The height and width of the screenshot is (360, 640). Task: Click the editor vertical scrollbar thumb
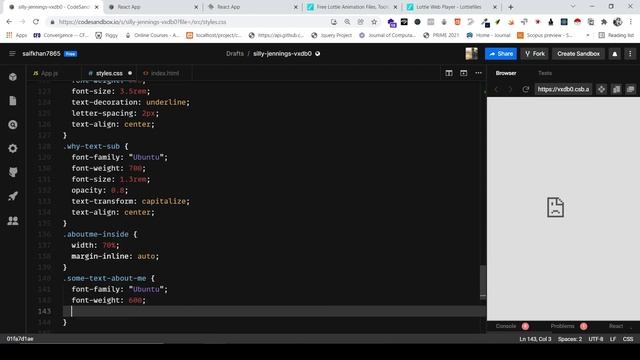[483, 282]
